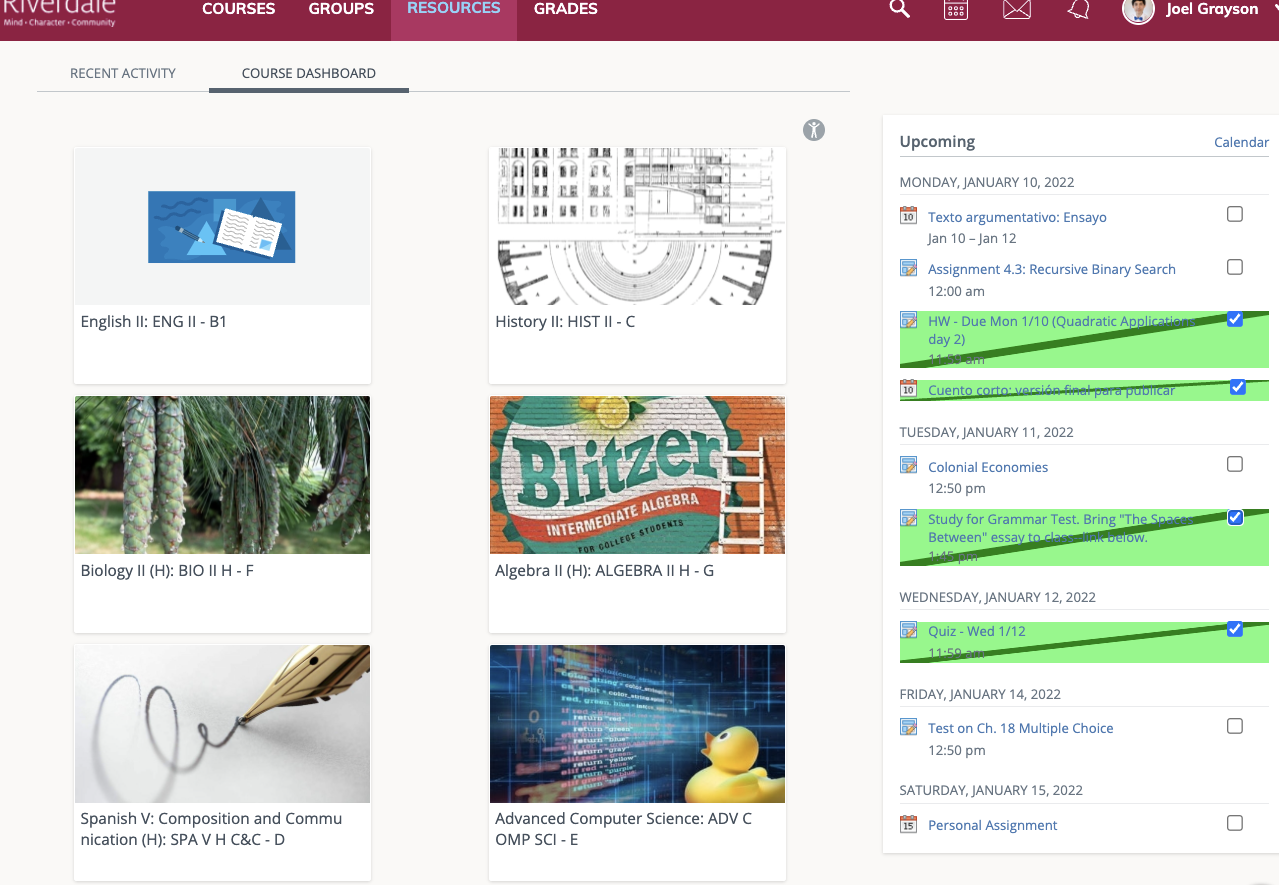Open the search magnifier icon

900,9
